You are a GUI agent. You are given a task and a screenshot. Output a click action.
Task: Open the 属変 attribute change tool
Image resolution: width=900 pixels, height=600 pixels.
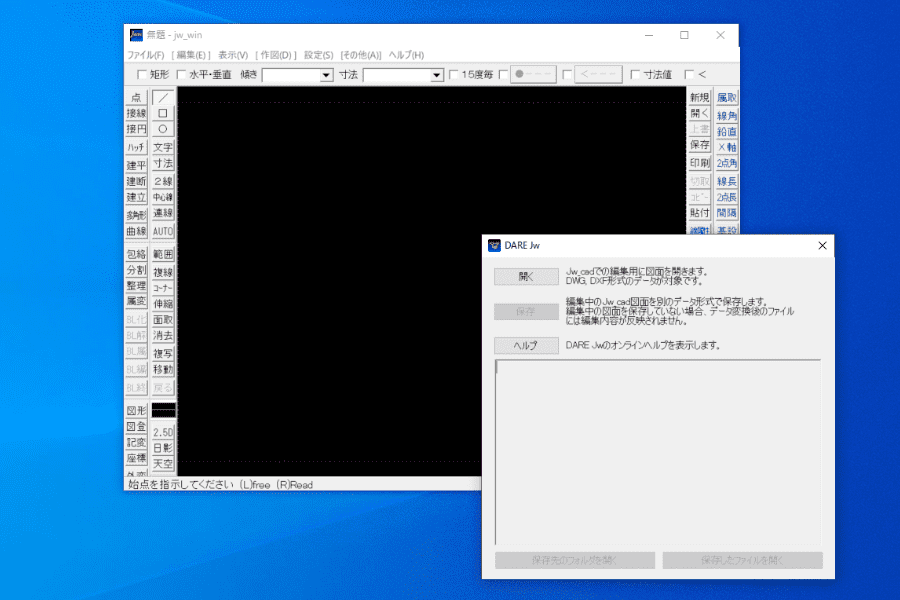point(136,301)
